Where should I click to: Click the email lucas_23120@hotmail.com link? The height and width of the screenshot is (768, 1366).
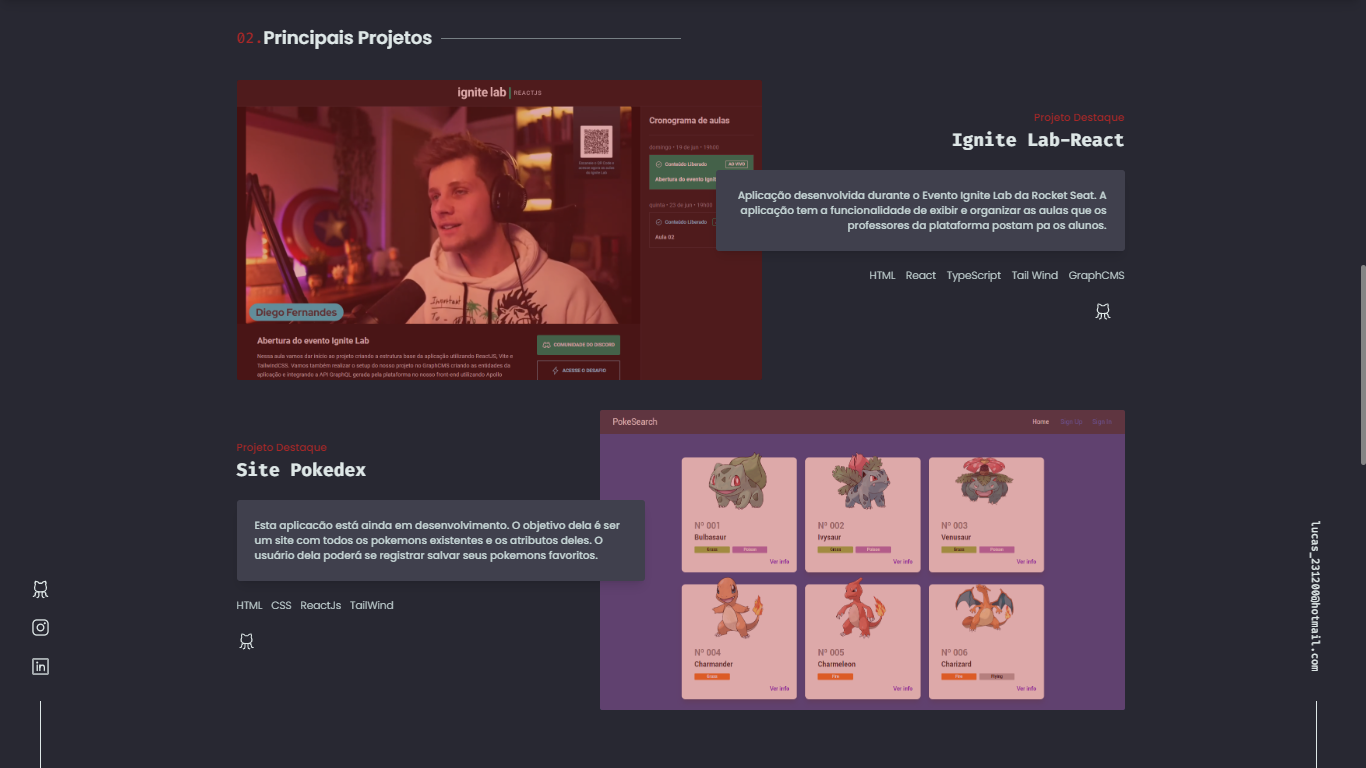[1316, 596]
